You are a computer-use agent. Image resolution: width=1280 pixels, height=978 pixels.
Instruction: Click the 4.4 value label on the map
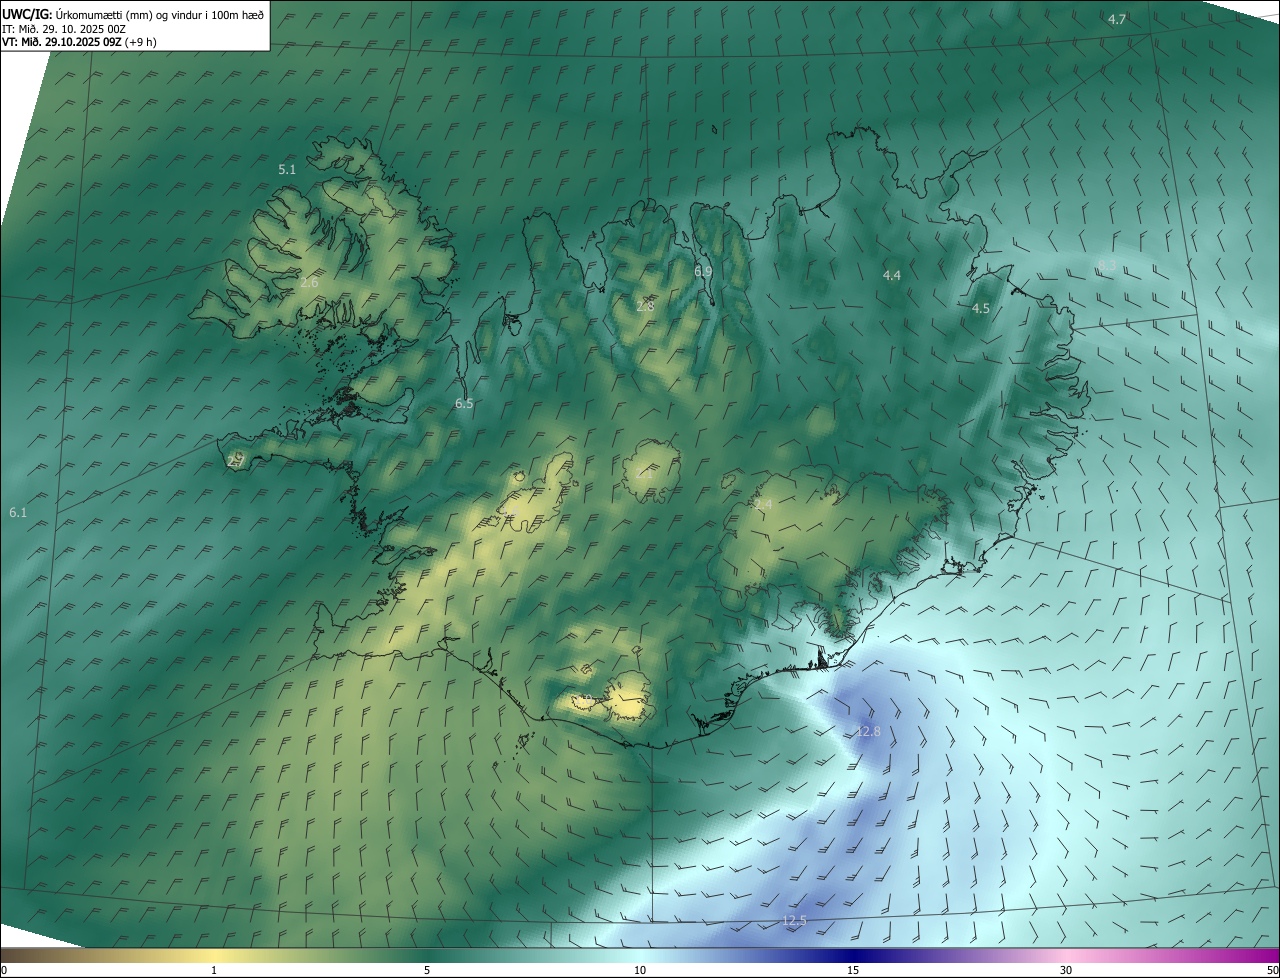(x=891, y=275)
